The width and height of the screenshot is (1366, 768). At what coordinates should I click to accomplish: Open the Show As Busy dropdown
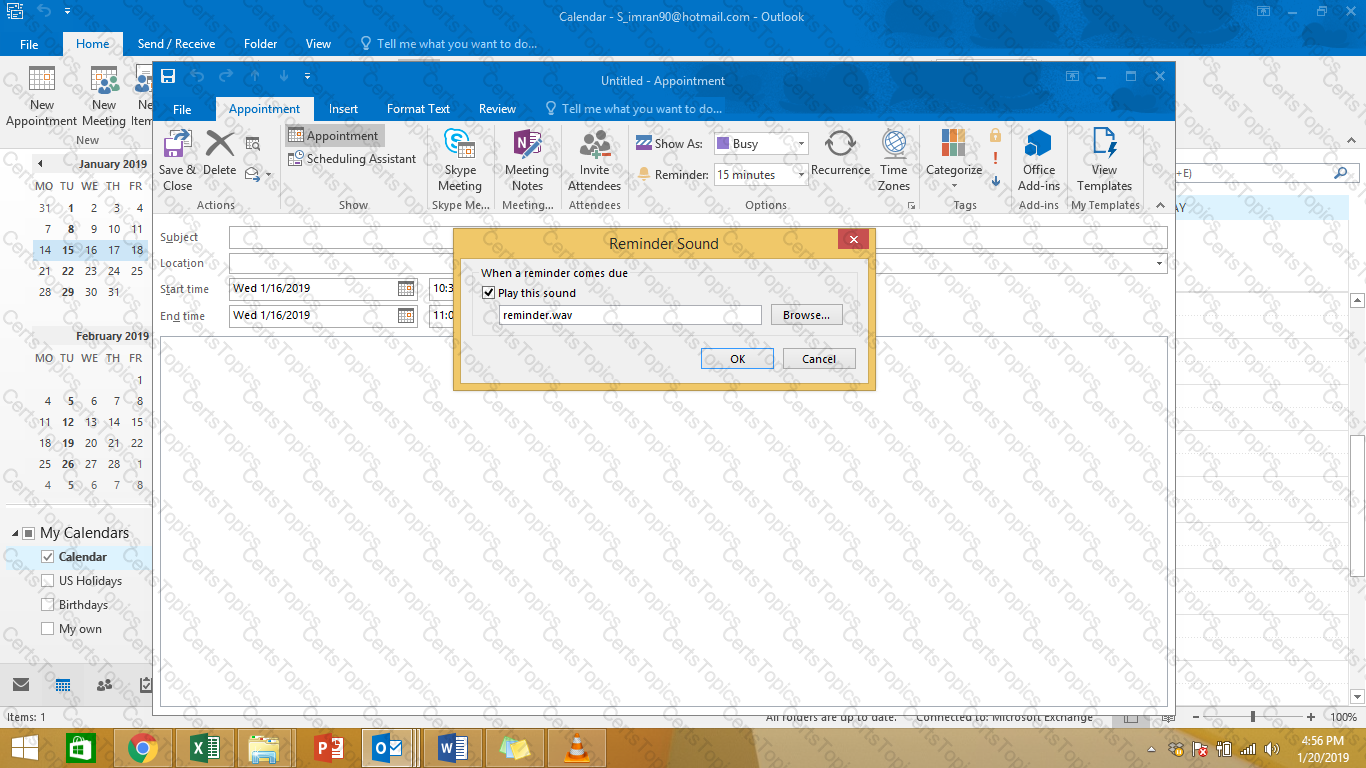[801, 144]
